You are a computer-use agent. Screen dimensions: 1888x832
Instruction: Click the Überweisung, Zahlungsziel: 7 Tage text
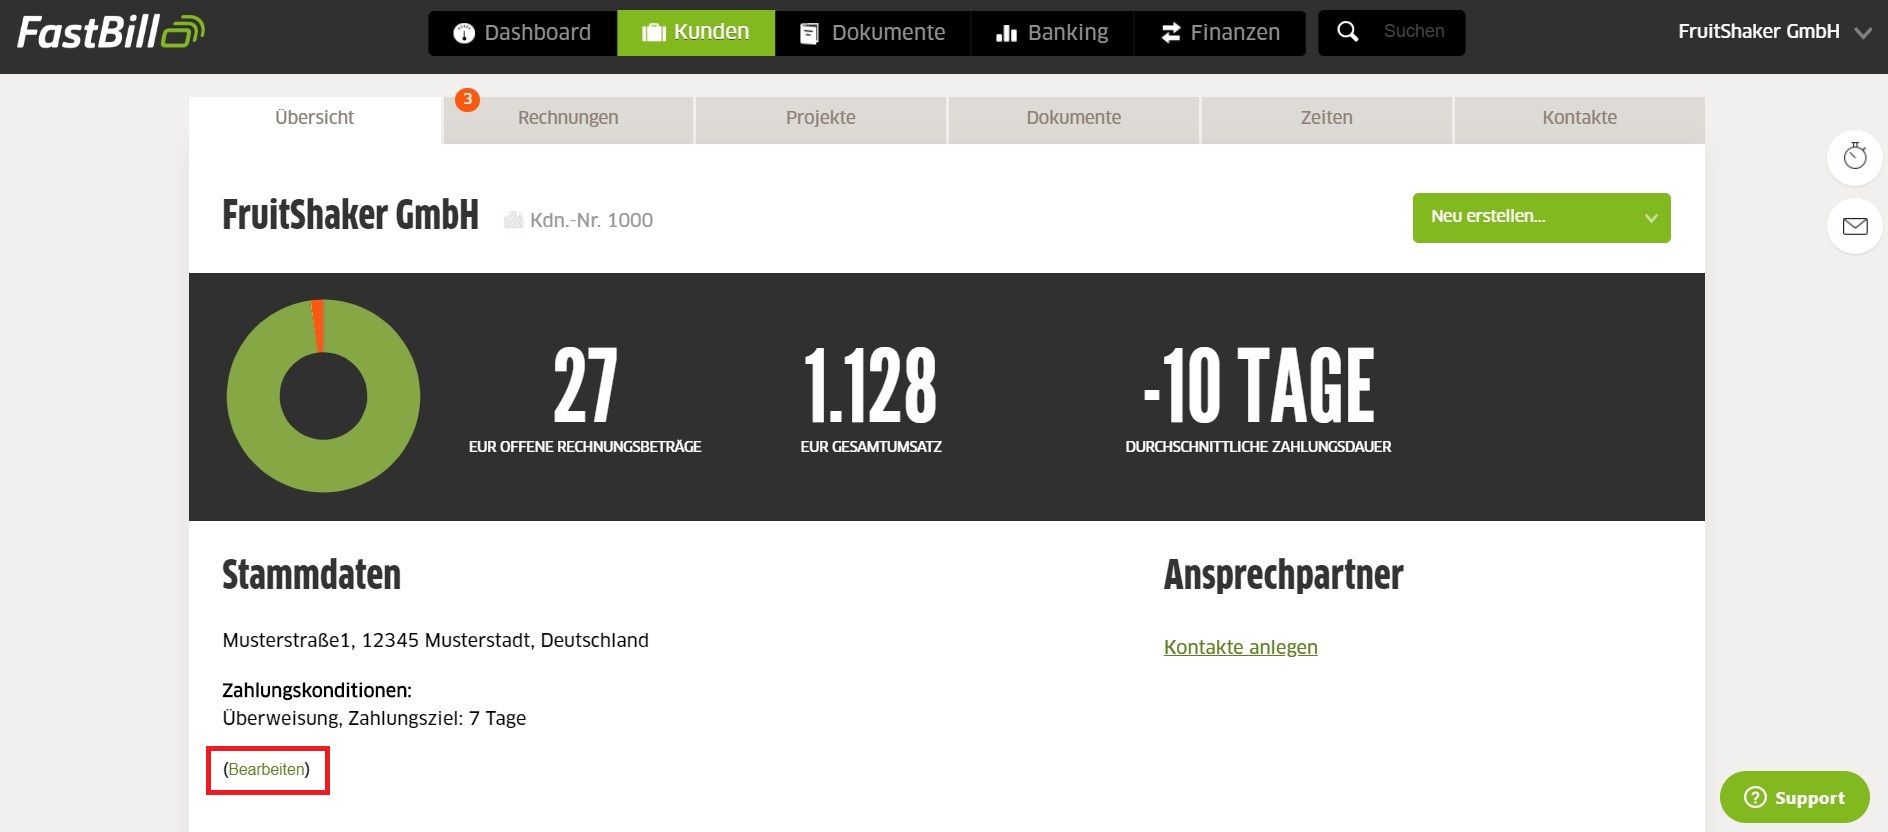374,718
